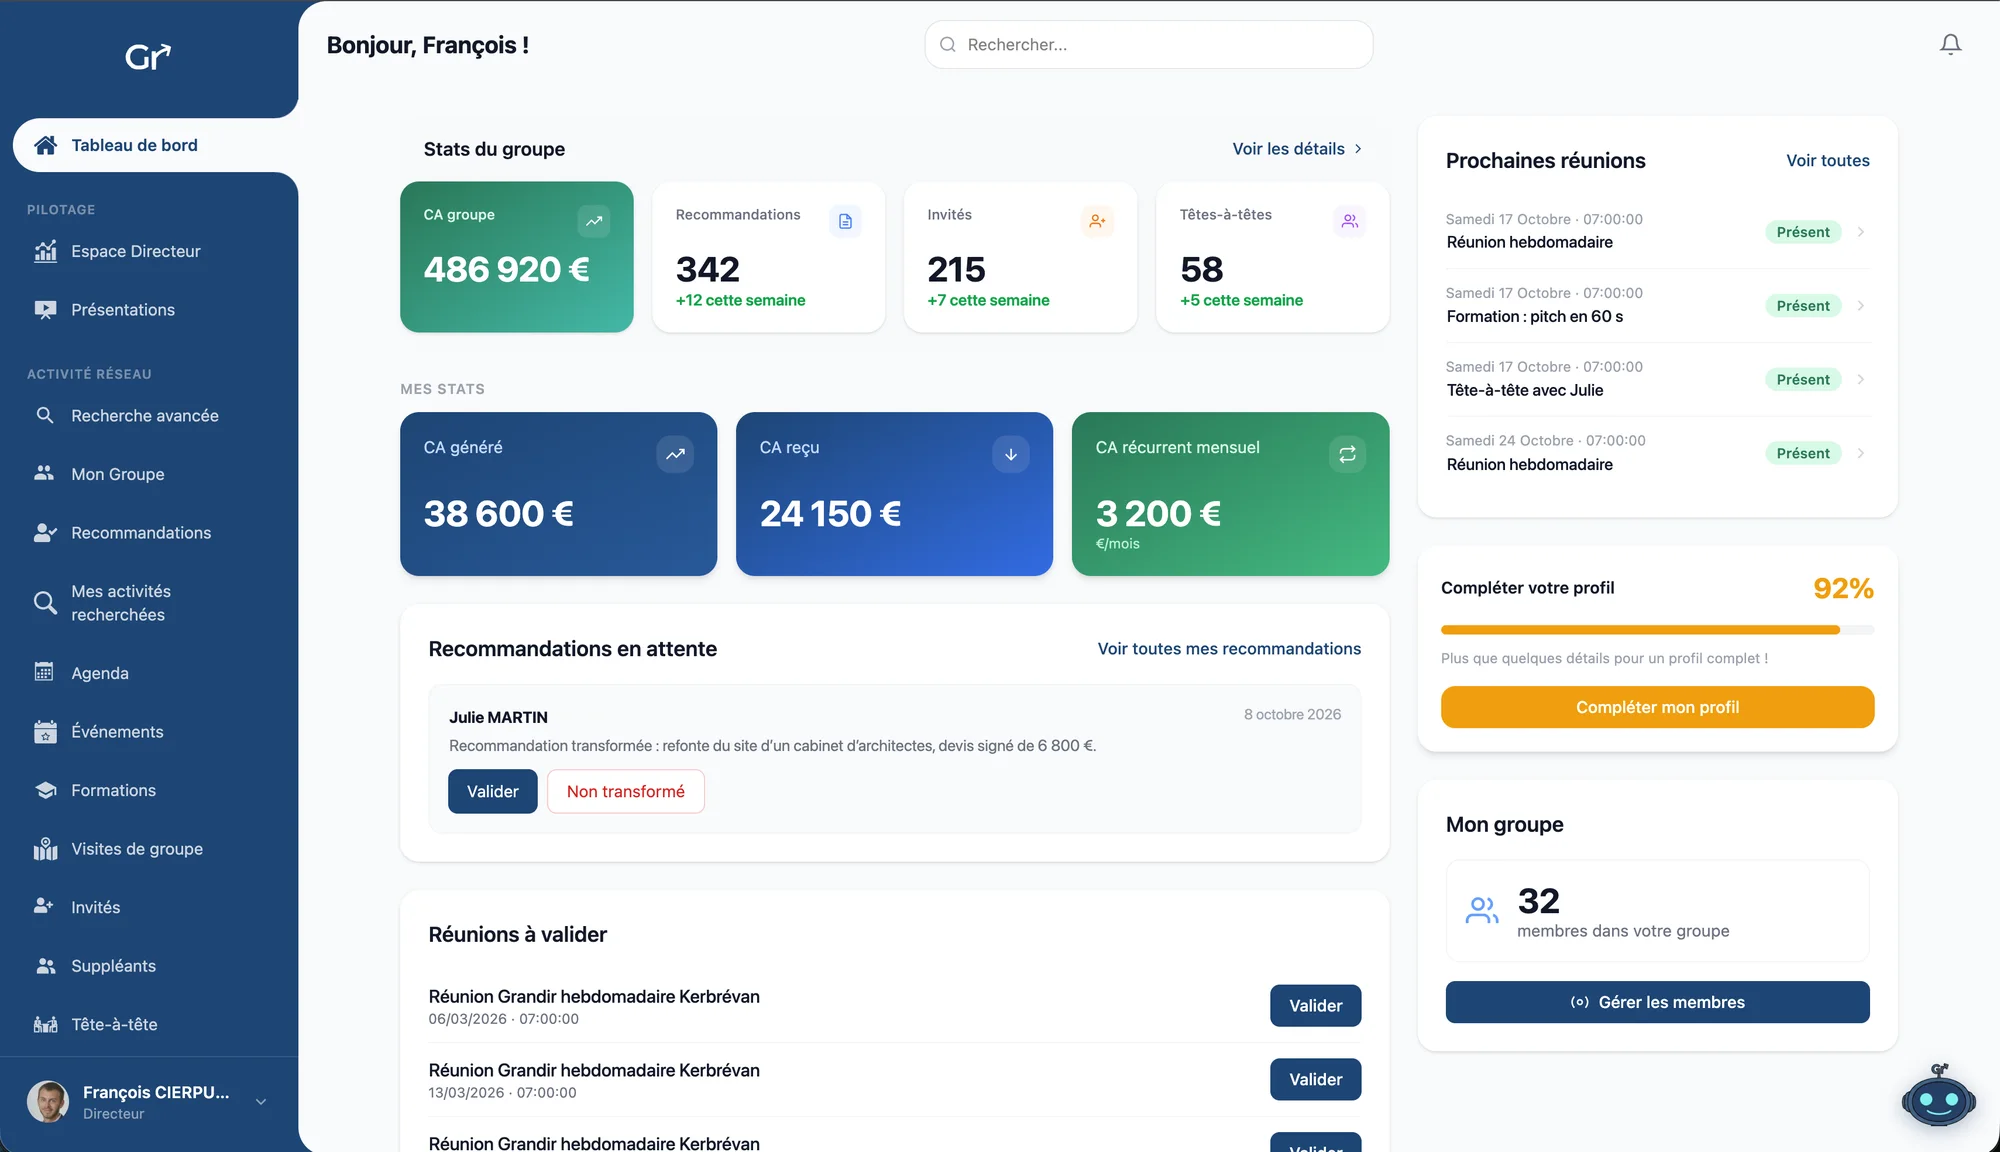Click the Gr logo in sidebar

148,57
